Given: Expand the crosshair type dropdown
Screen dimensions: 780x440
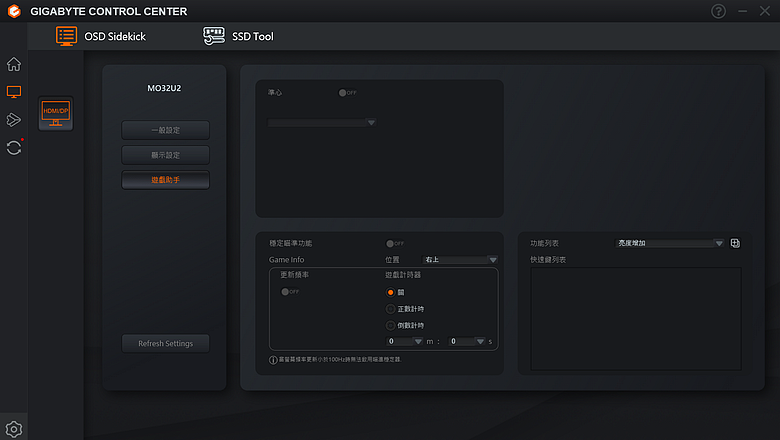Looking at the screenshot, I should 322,122.
